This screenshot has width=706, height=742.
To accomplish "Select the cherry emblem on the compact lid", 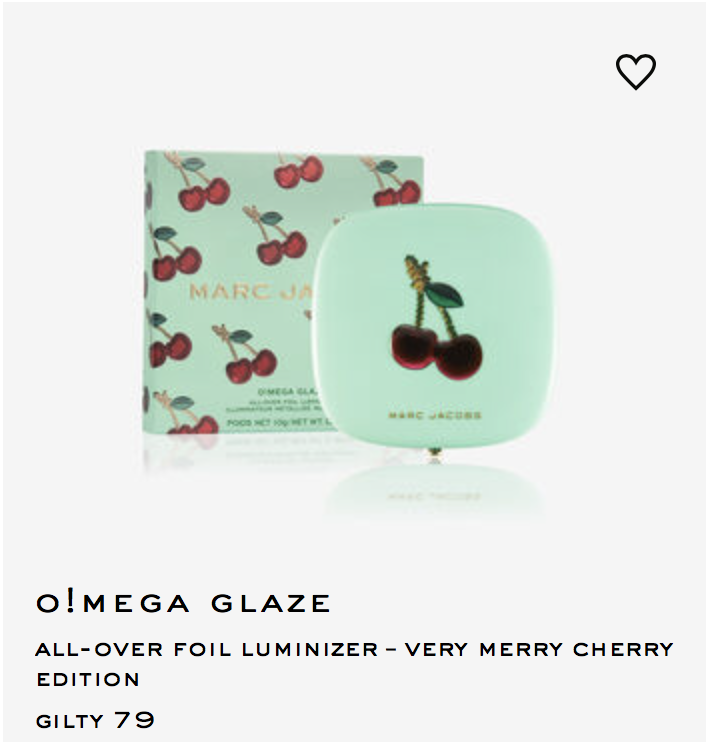I will pos(436,318).
